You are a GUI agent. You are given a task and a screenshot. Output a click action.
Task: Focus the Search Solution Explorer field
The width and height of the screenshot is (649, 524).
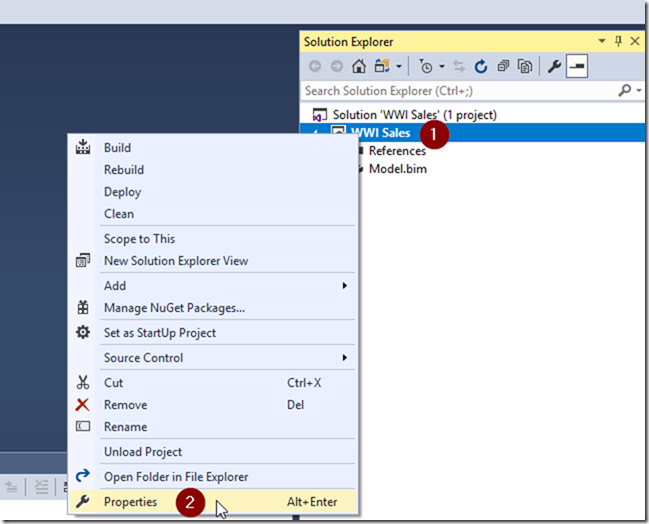tap(459, 91)
